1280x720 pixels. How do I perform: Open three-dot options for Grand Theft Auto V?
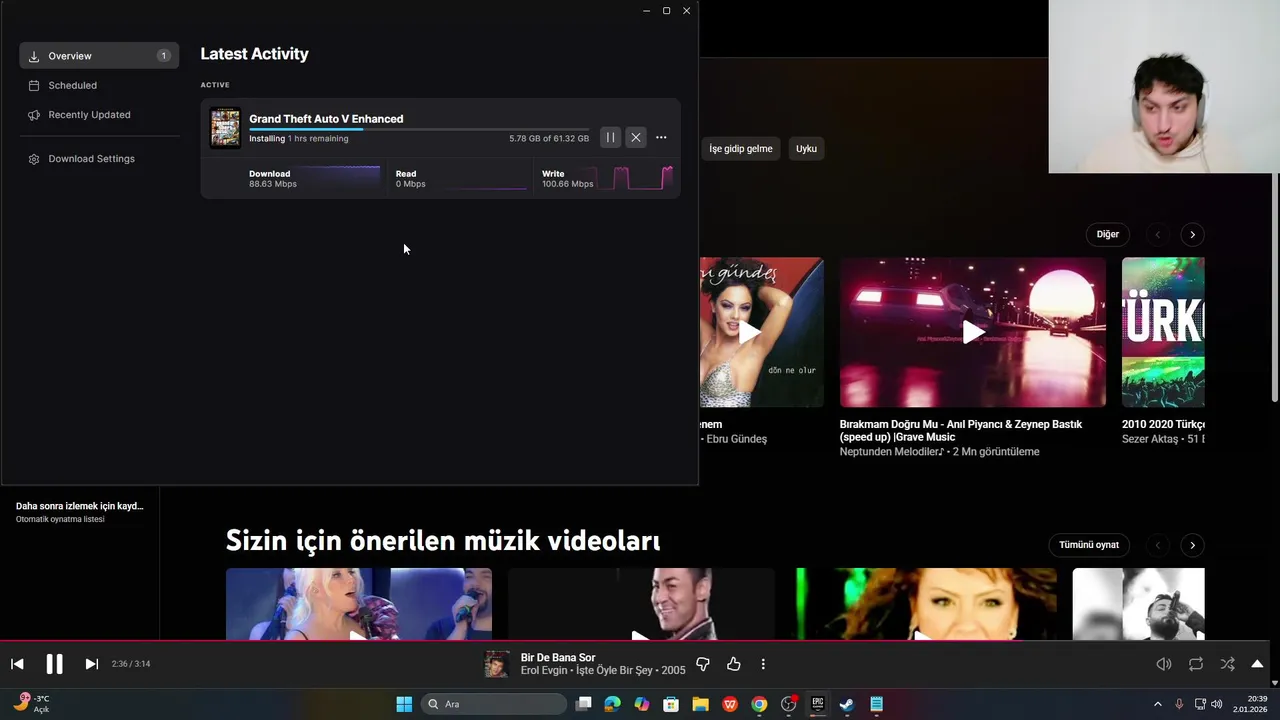click(661, 137)
